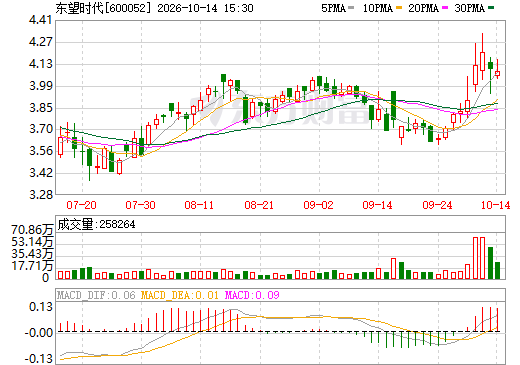Viewport: 520px width, 365px height.
Task: Click date axis label 08-21
Action: 259,205
